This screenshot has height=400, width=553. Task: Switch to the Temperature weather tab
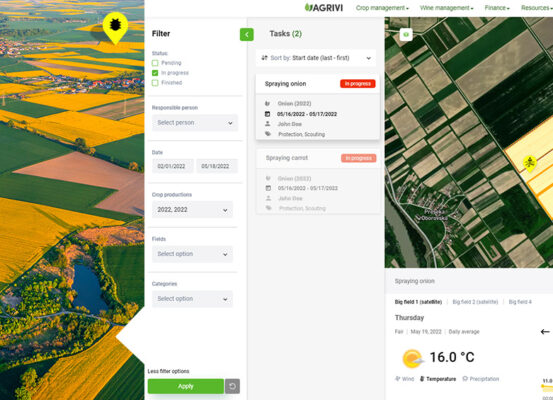(x=438, y=379)
